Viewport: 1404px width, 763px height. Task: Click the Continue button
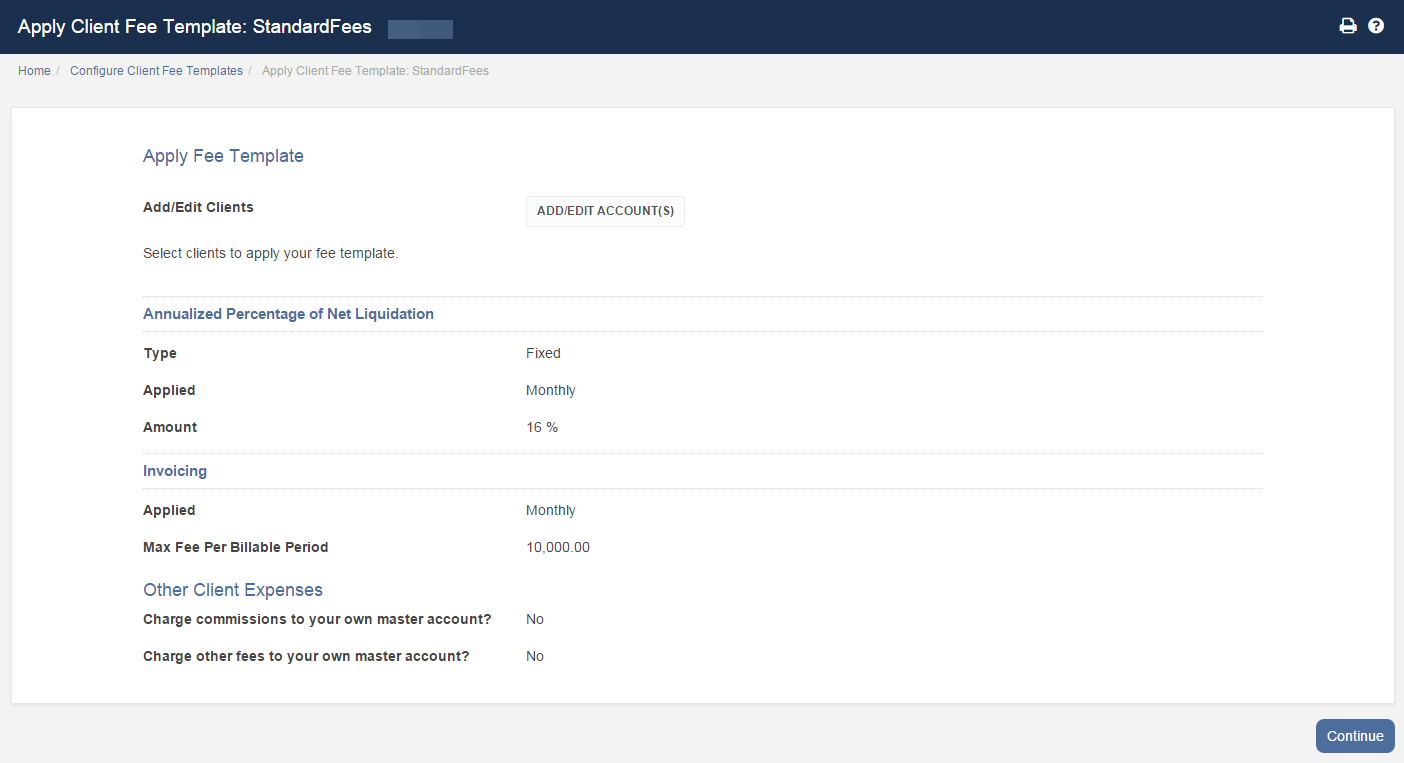[1355, 736]
